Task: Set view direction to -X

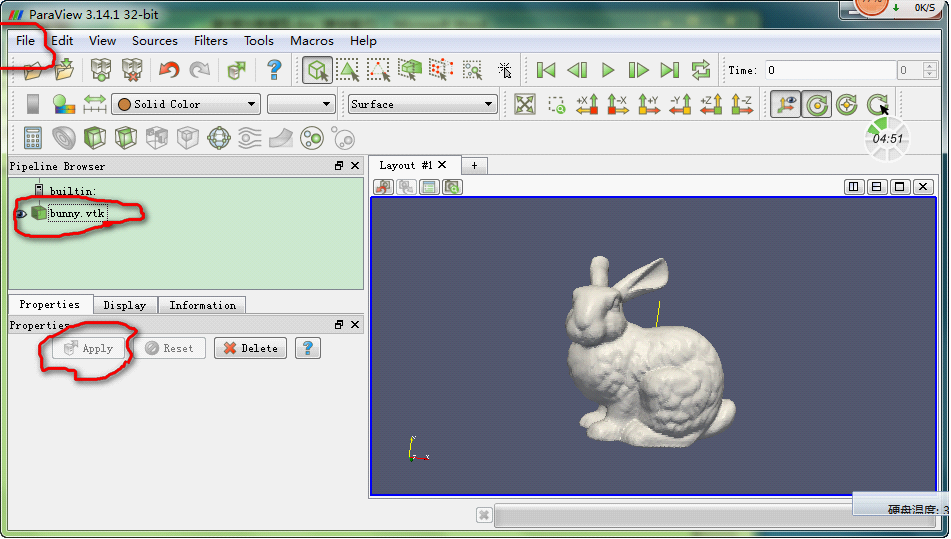Action: pos(618,104)
